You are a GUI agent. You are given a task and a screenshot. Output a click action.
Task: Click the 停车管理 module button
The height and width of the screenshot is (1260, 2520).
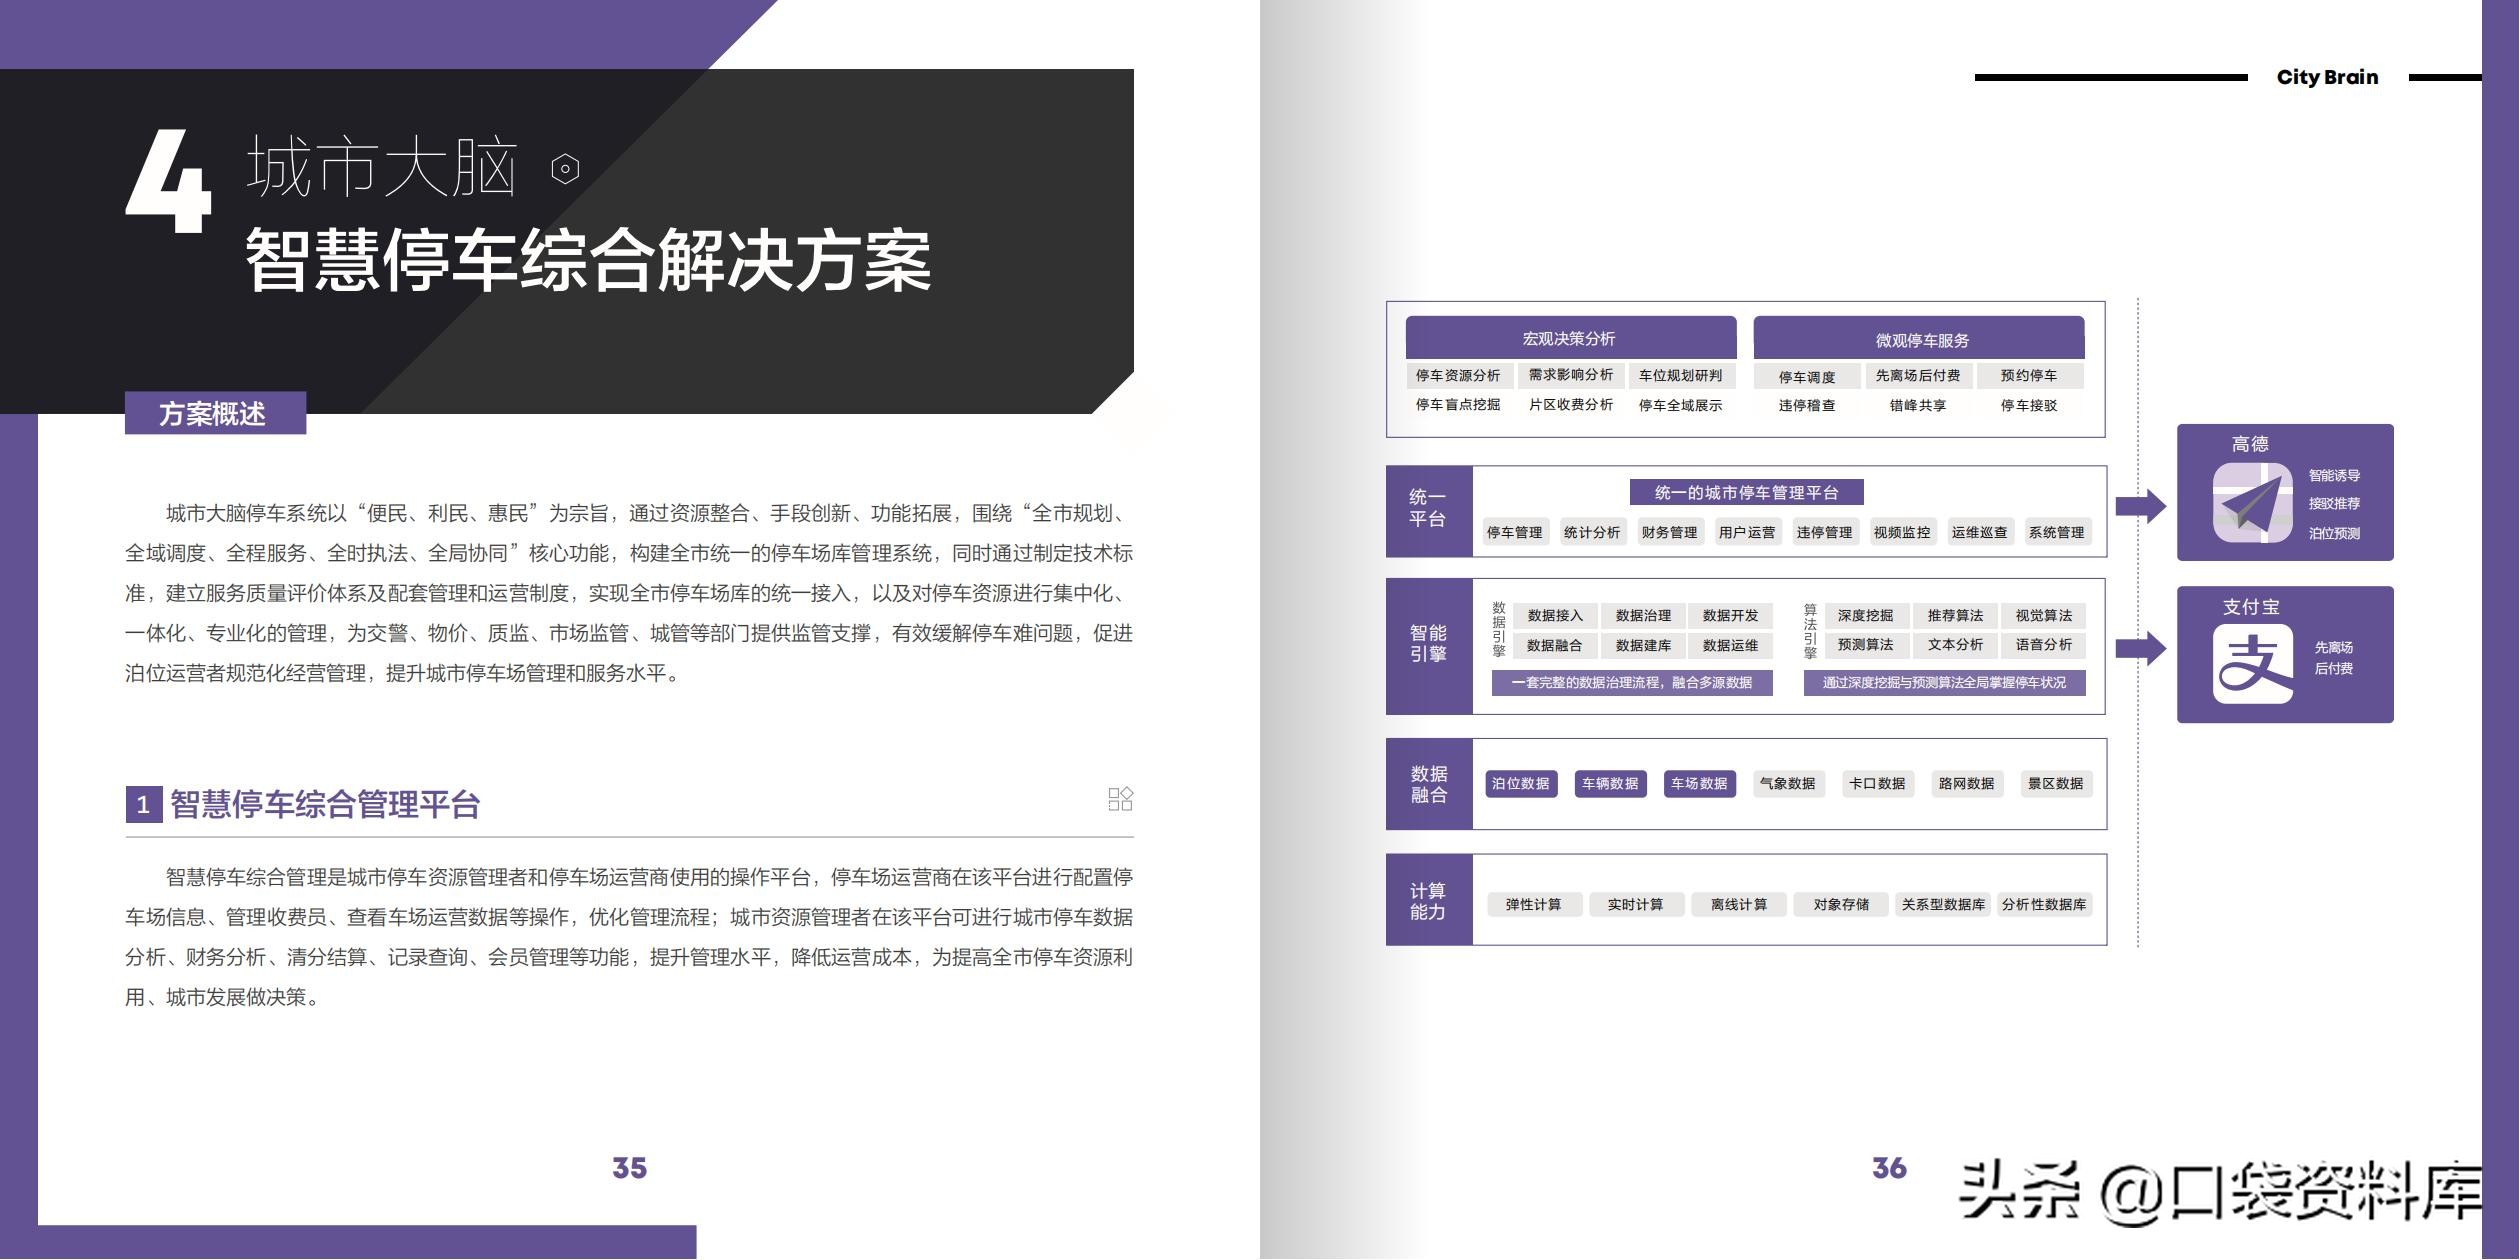click(1514, 533)
